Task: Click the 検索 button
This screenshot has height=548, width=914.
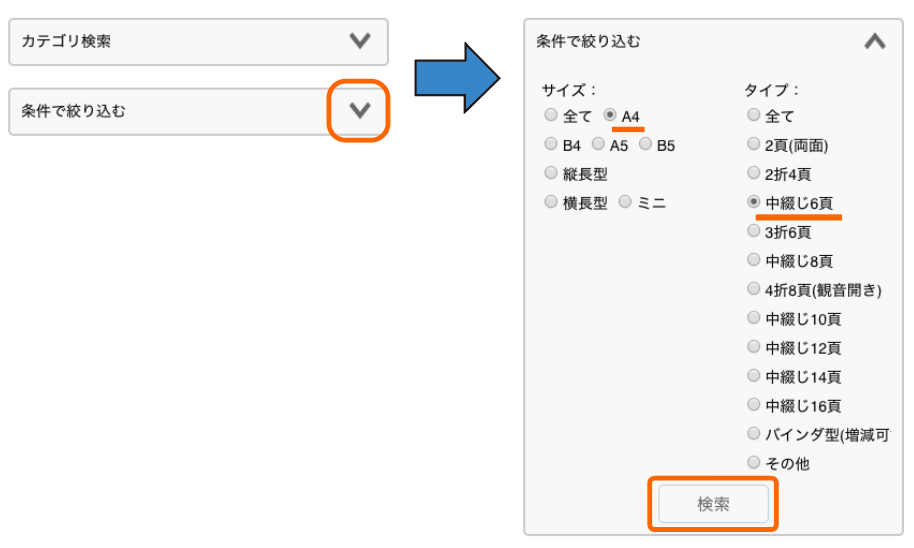Action: (713, 504)
